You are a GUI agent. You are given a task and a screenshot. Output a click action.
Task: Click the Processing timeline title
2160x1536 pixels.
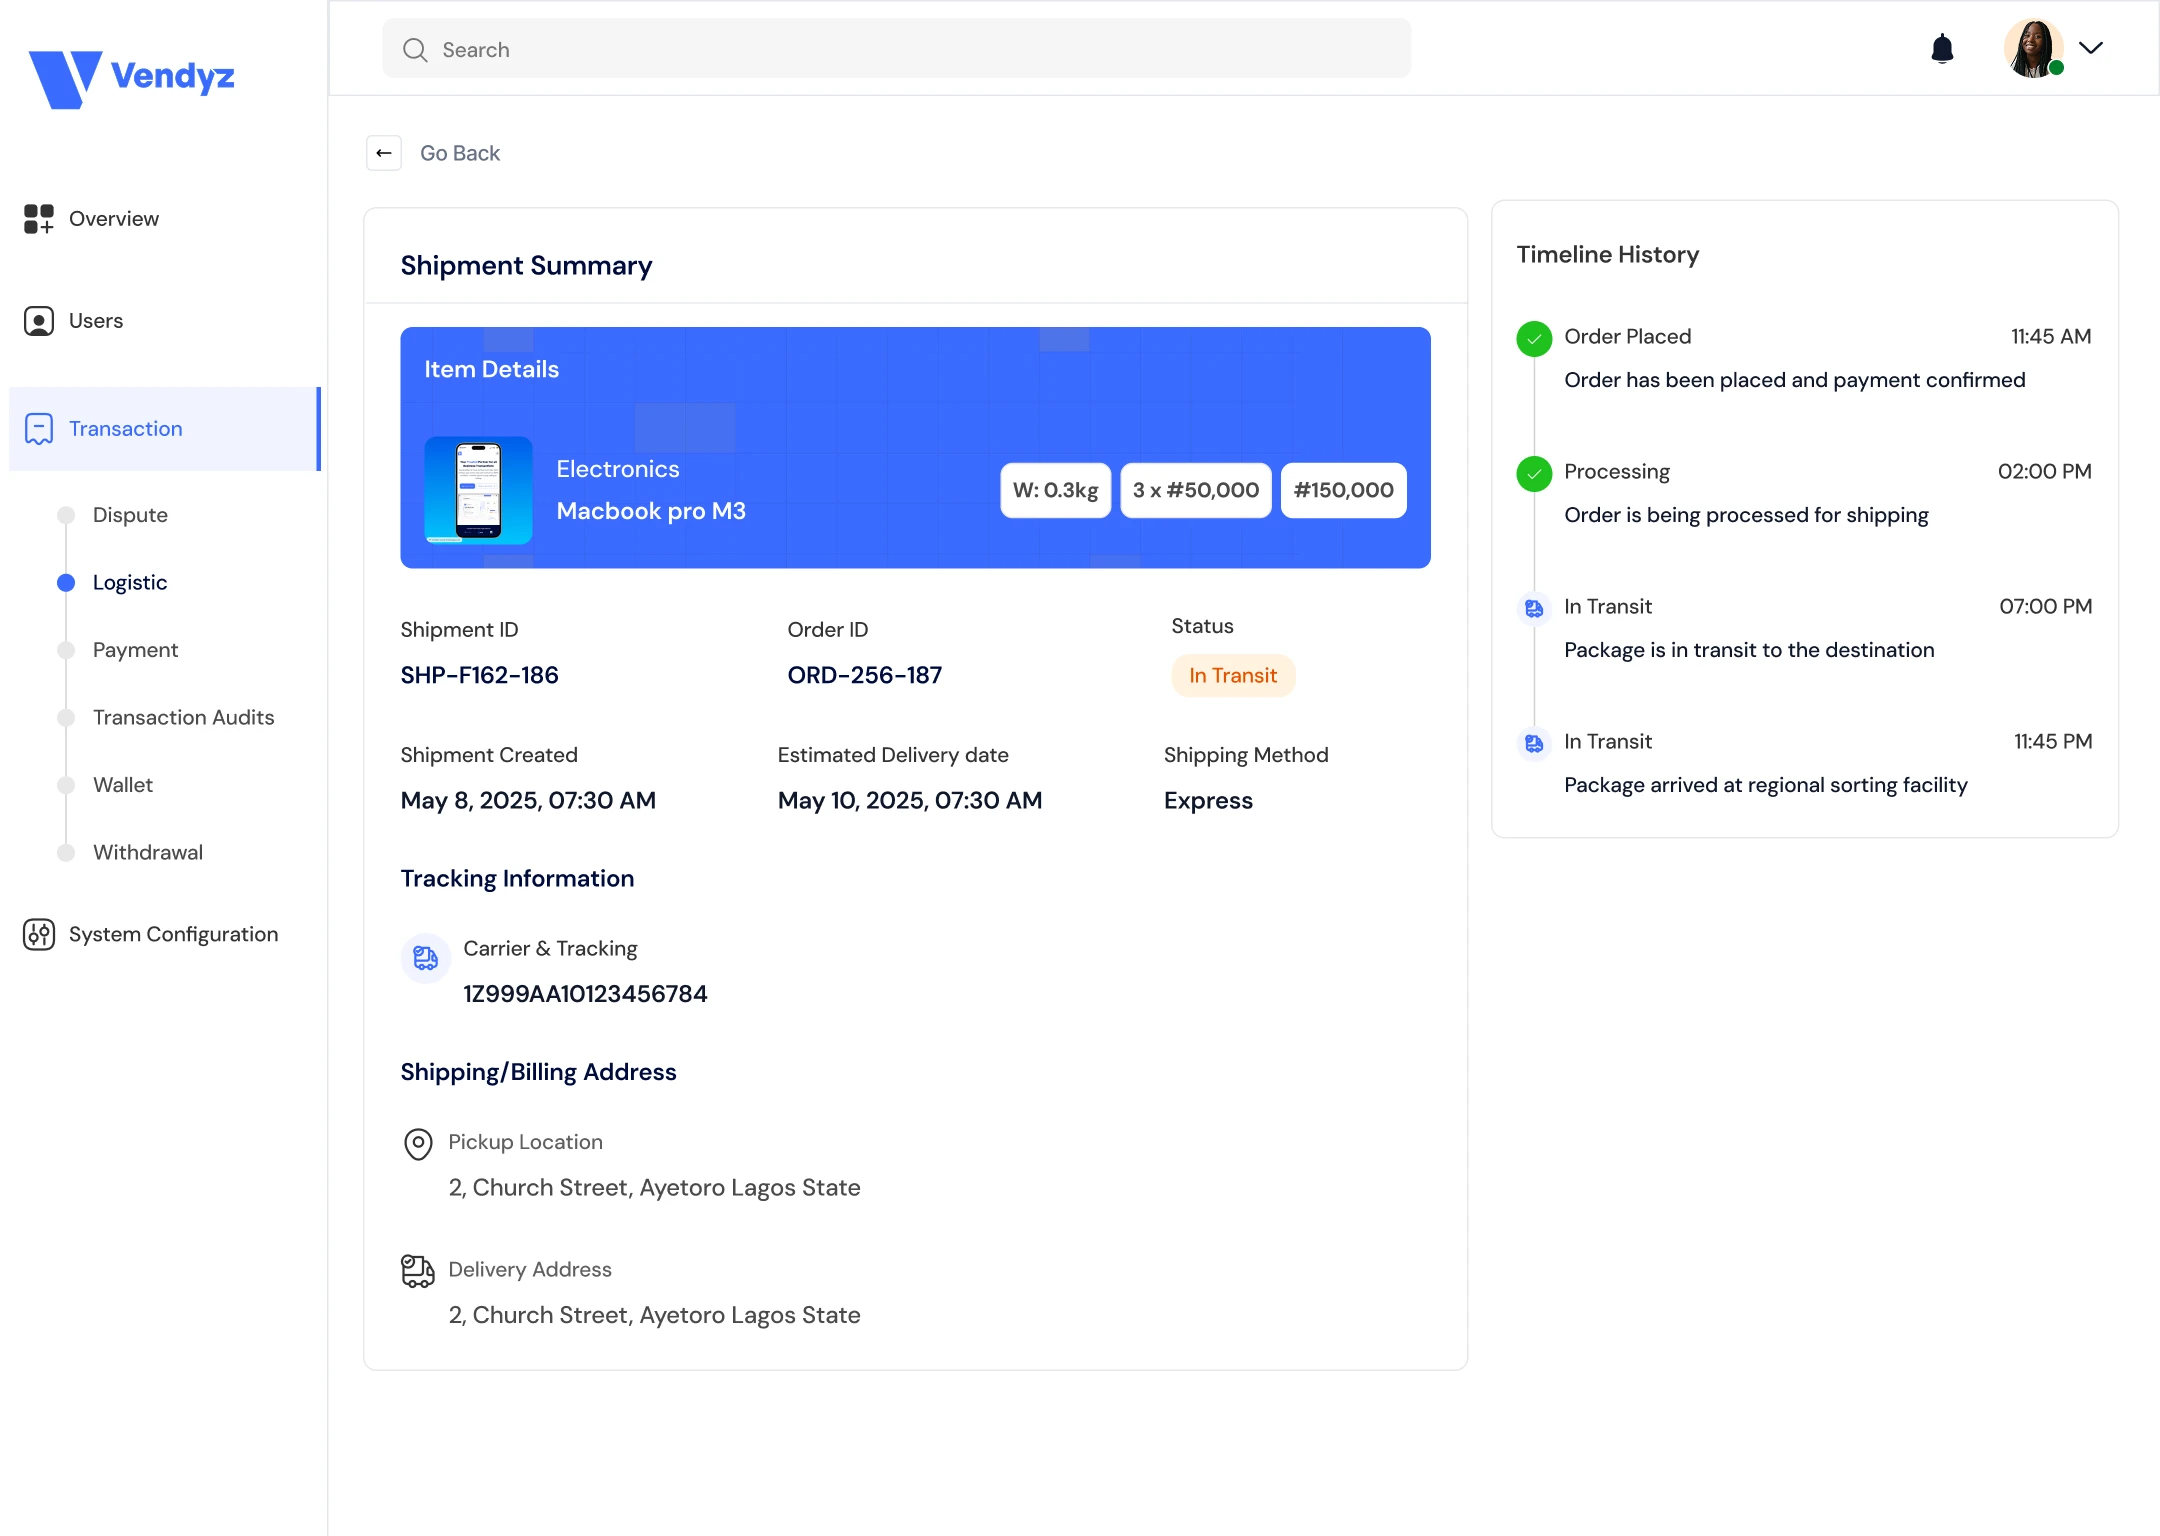pos(1617,472)
